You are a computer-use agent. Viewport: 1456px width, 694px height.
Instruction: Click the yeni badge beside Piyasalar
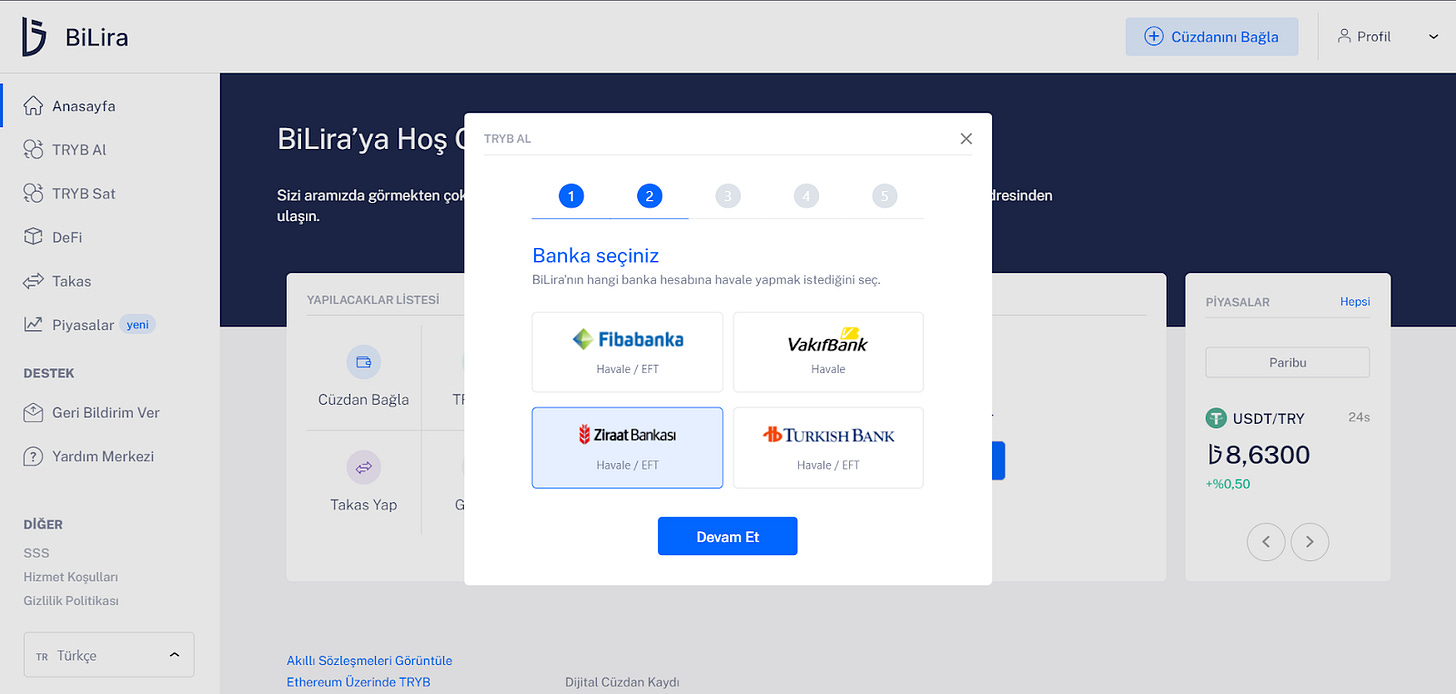point(137,325)
